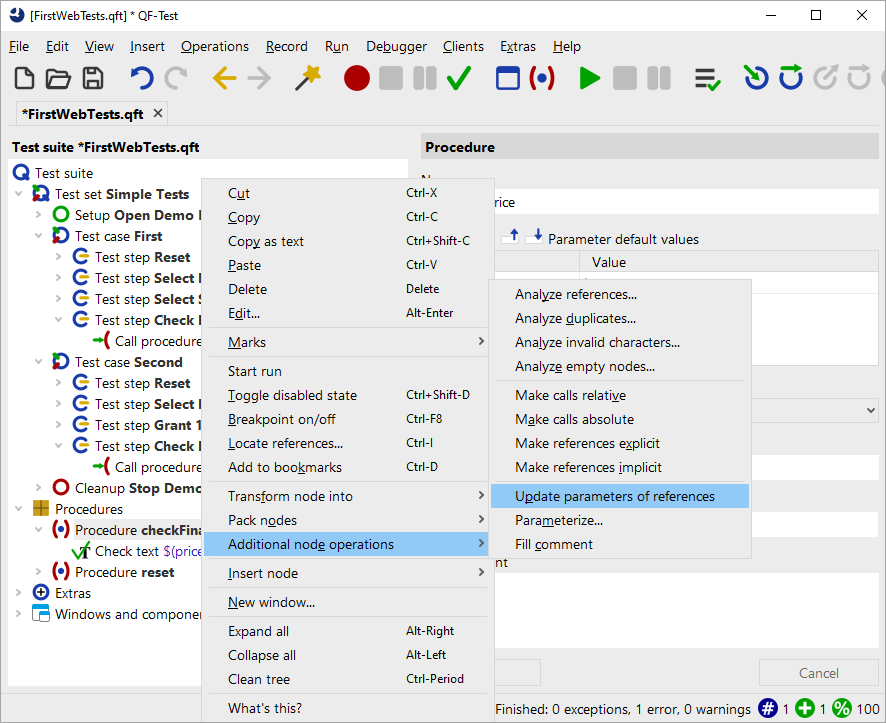
Task: Click the green percent status icon
Action: [841, 708]
